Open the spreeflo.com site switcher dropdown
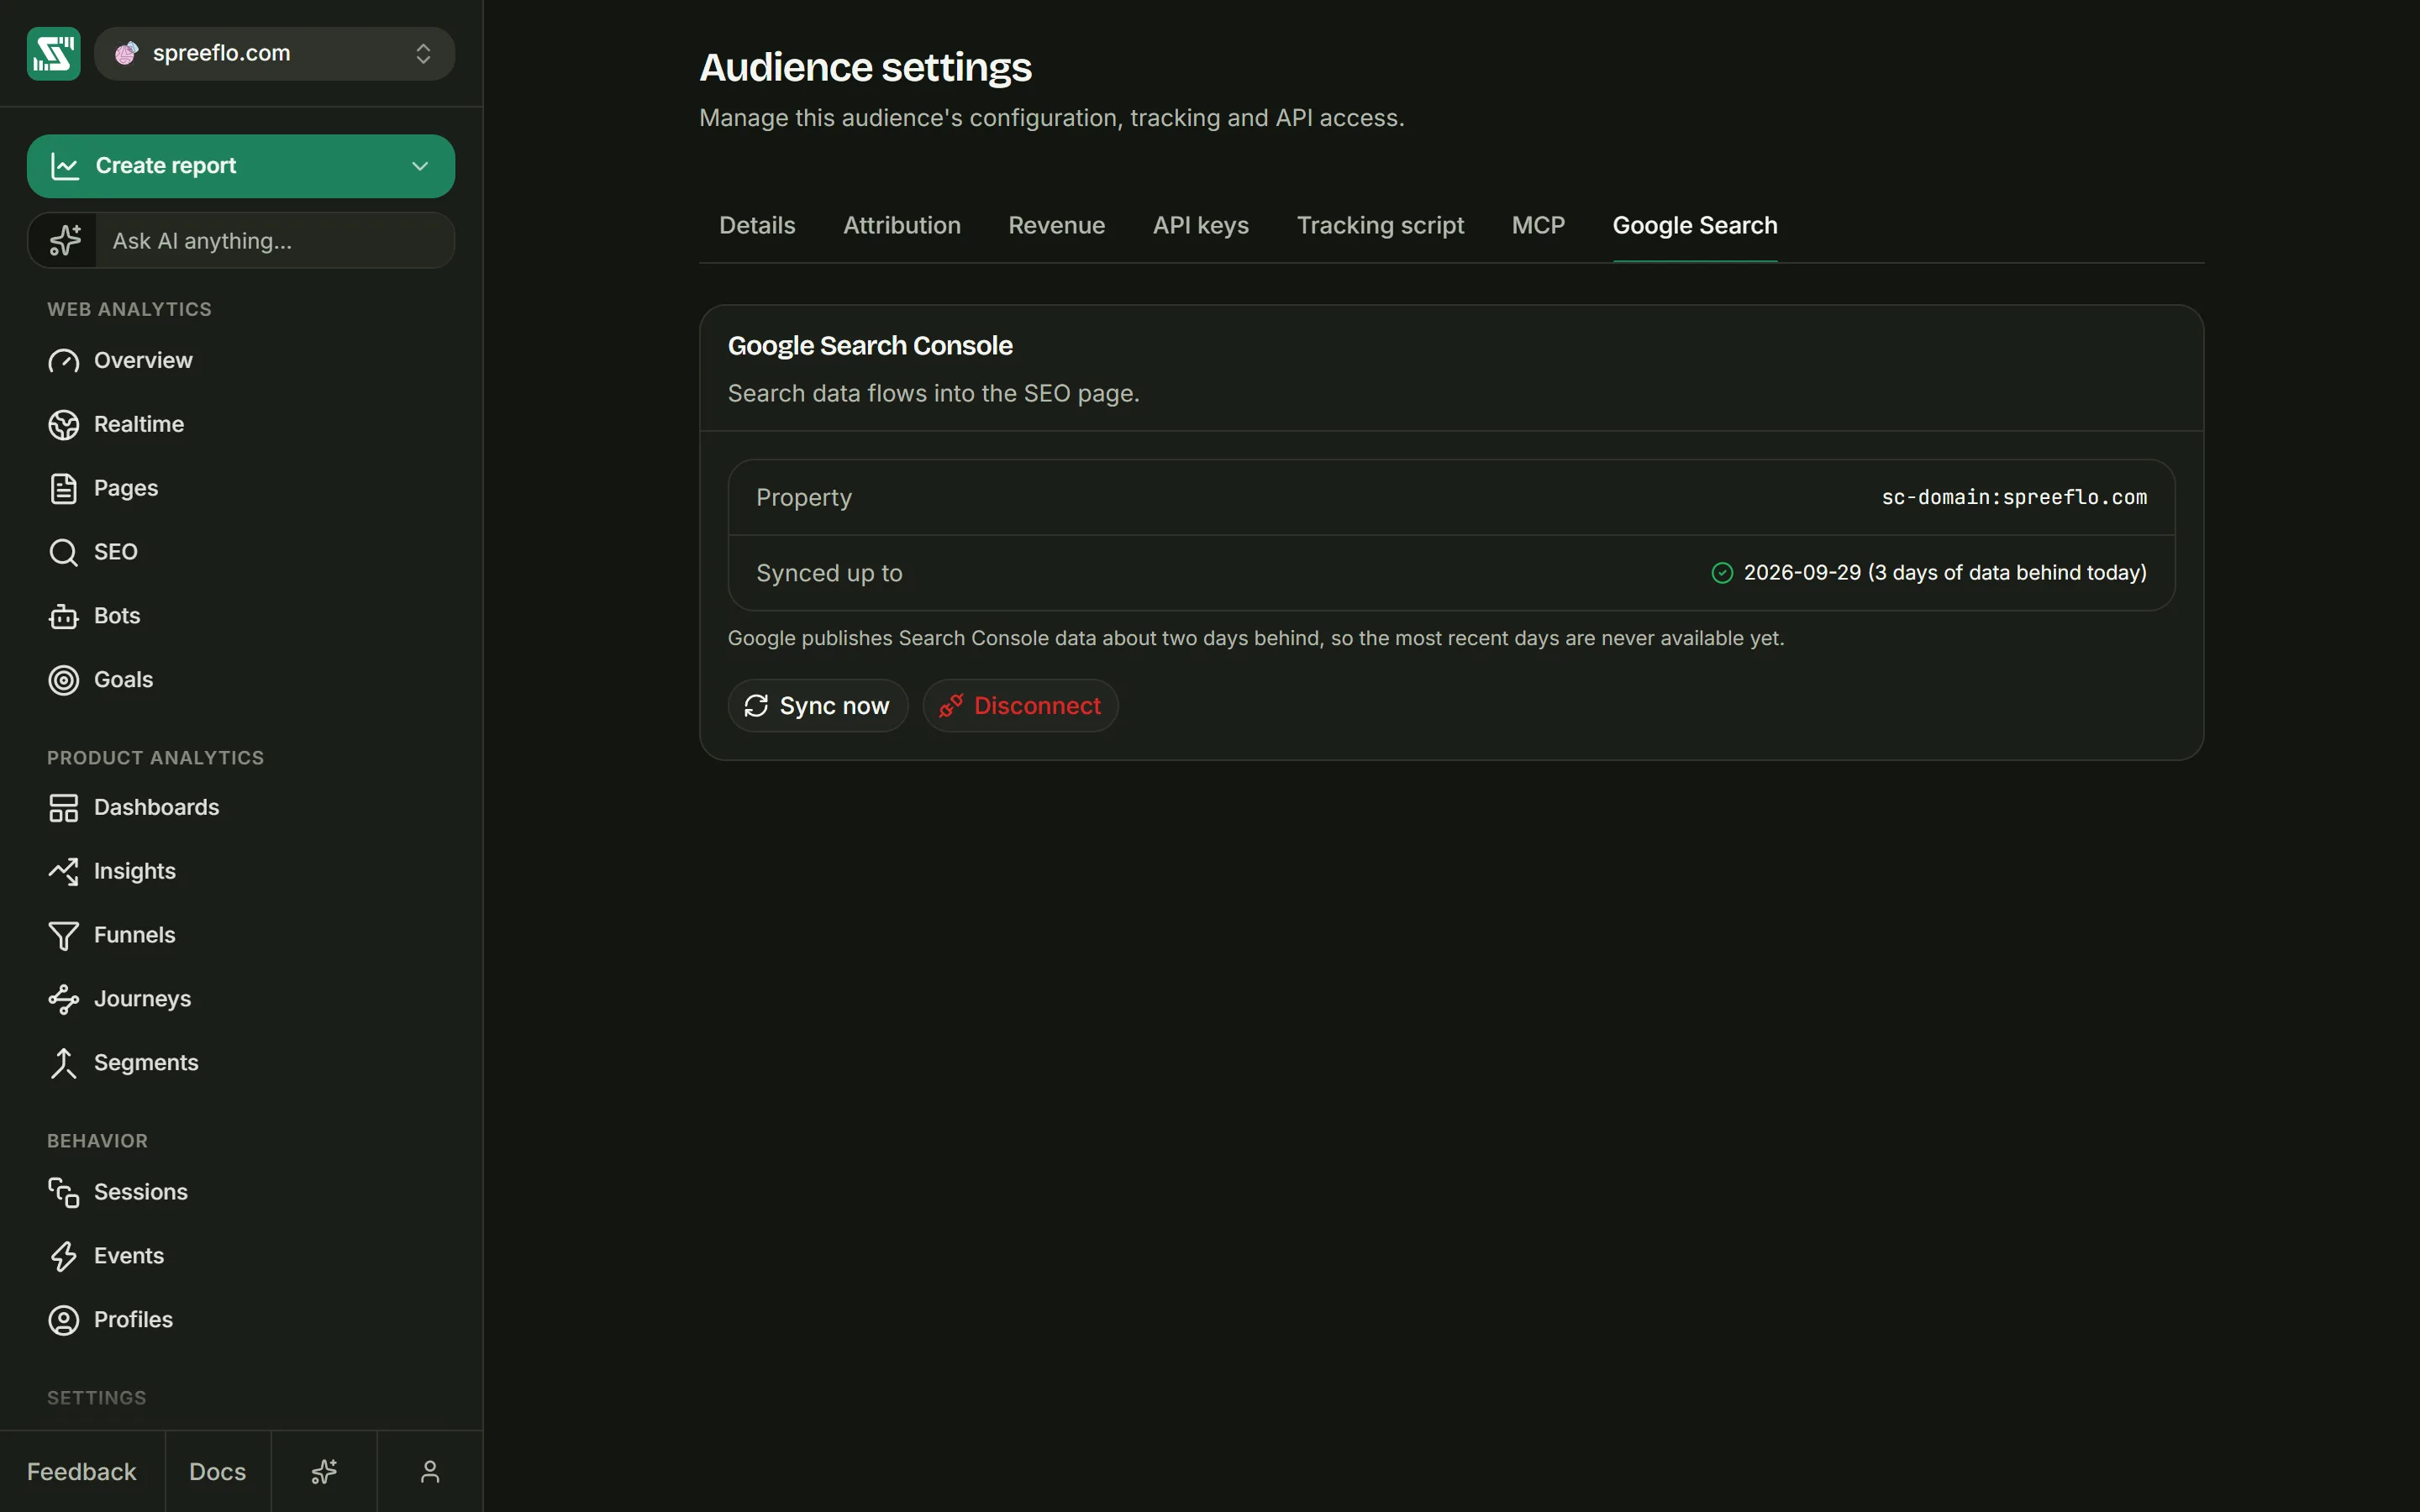The width and height of the screenshot is (2420, 1512). pos(274,53)
